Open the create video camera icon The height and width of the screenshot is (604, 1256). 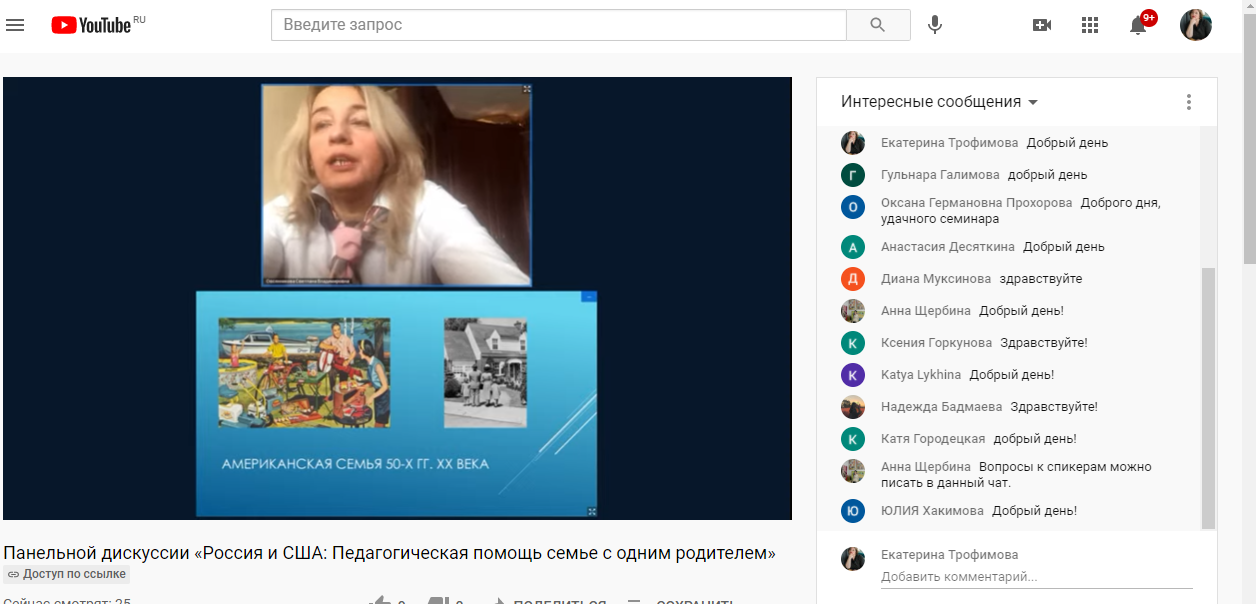coord(1042,25)
